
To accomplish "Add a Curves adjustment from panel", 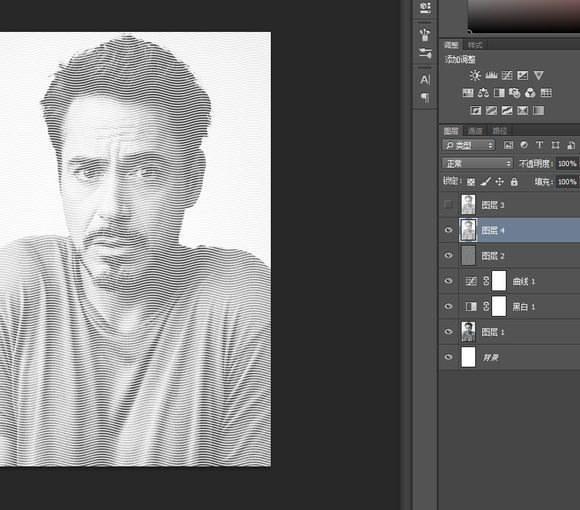I will click(x=507, y=75).
